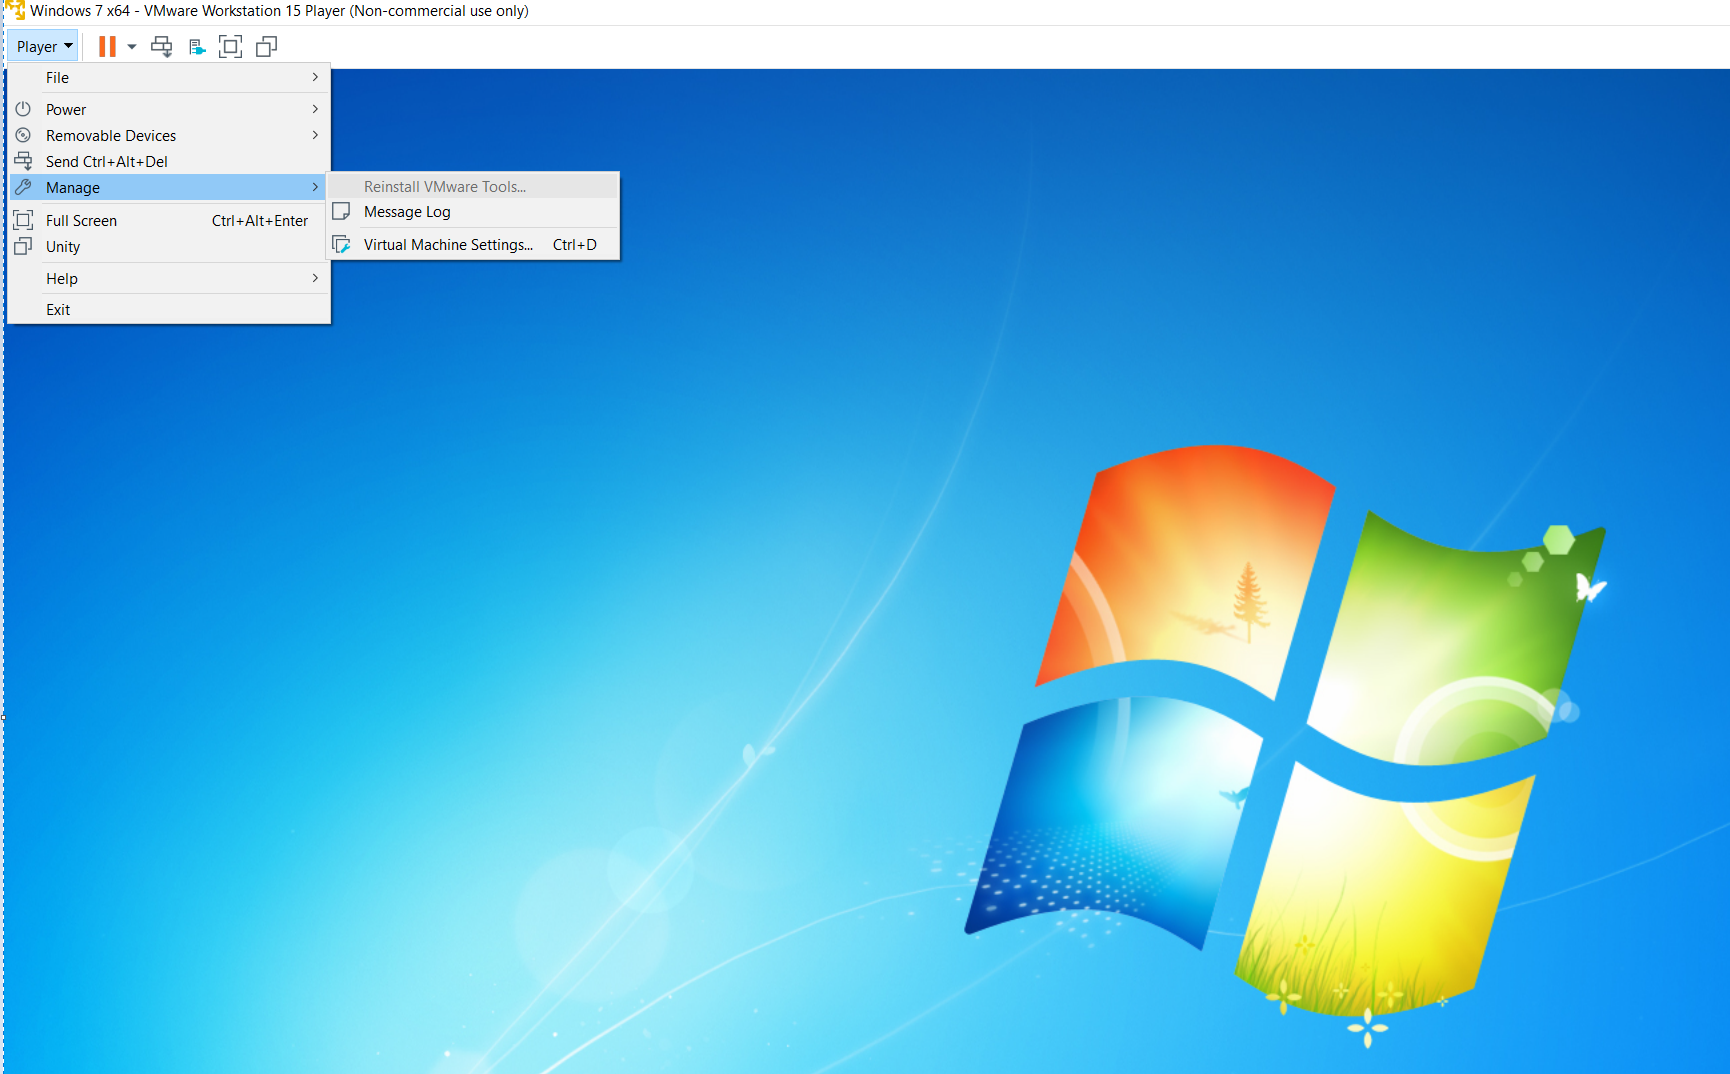Click the keyboard icon beside Send Ctrl+Alt+Del
This screenshot has height=1074, width=1730.
(x=23, y=161)
